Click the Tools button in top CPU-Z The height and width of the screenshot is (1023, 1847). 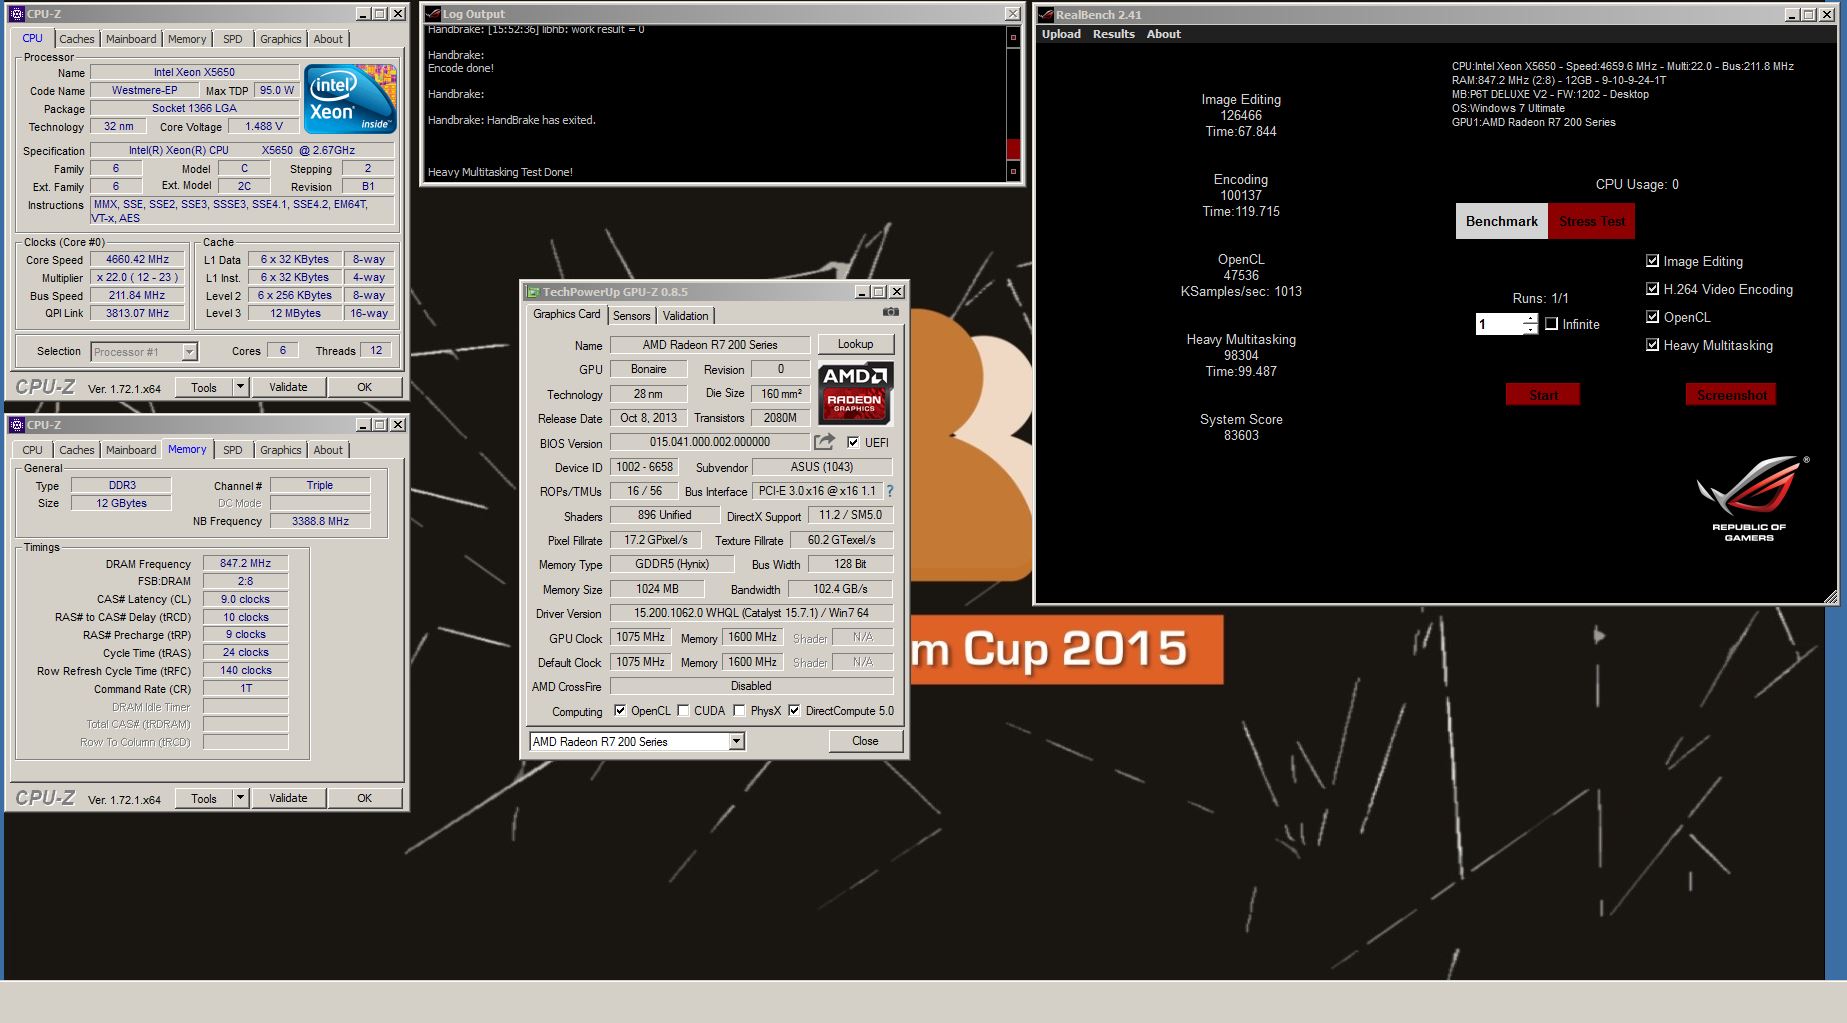tap(204, 387)
